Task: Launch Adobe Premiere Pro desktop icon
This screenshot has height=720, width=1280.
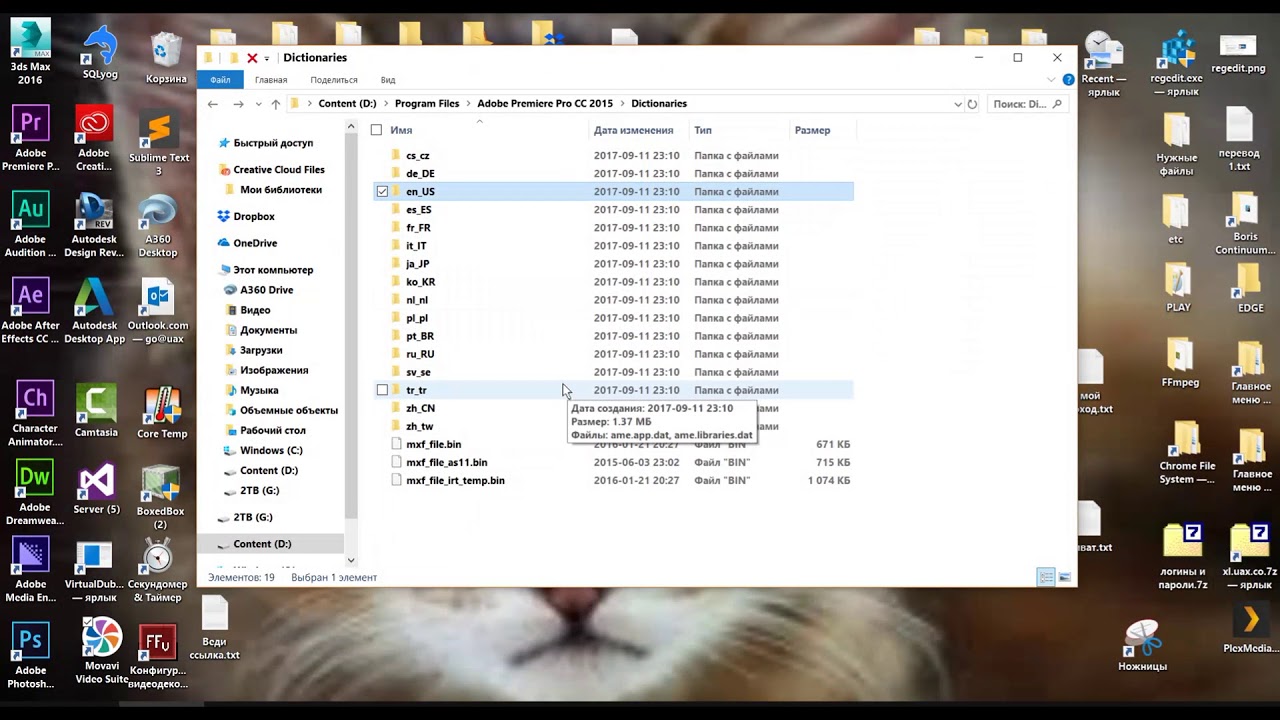Action: [x=30, y=138]
